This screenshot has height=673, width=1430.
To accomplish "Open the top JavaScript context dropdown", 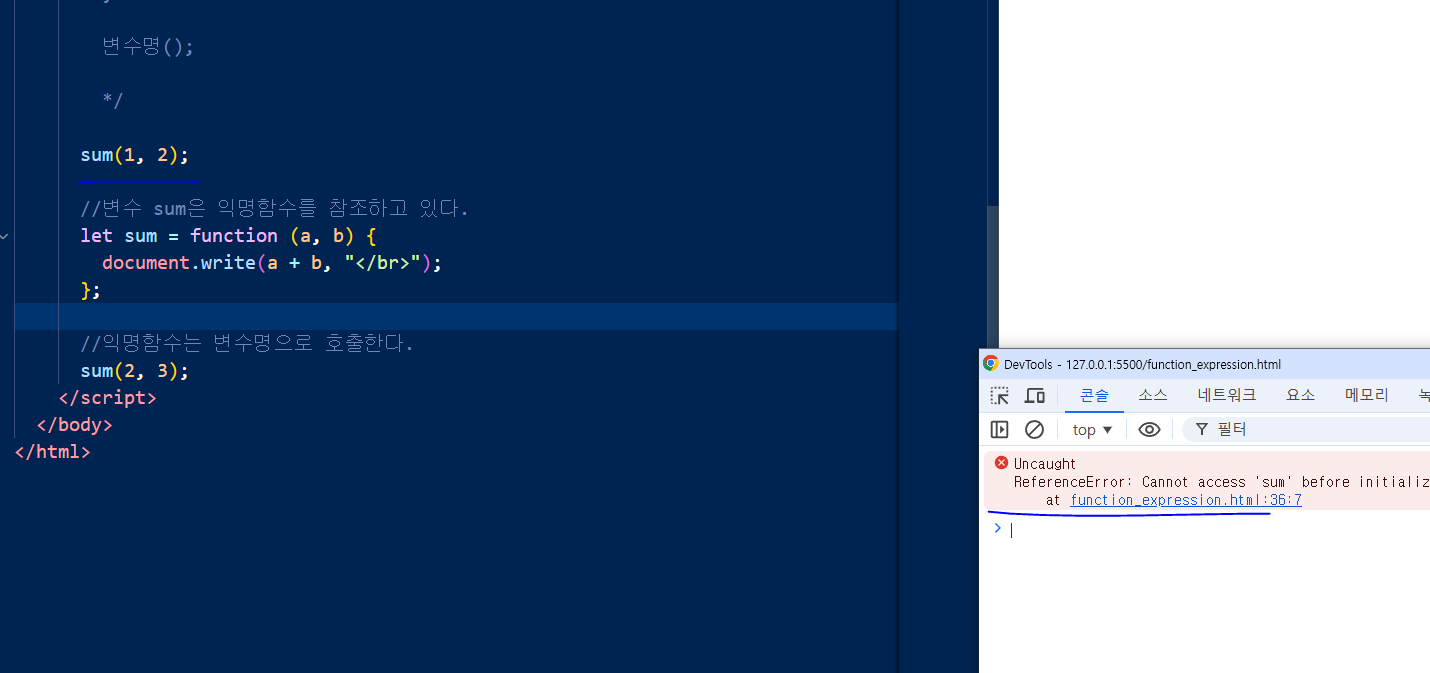I will point(1092,430).
